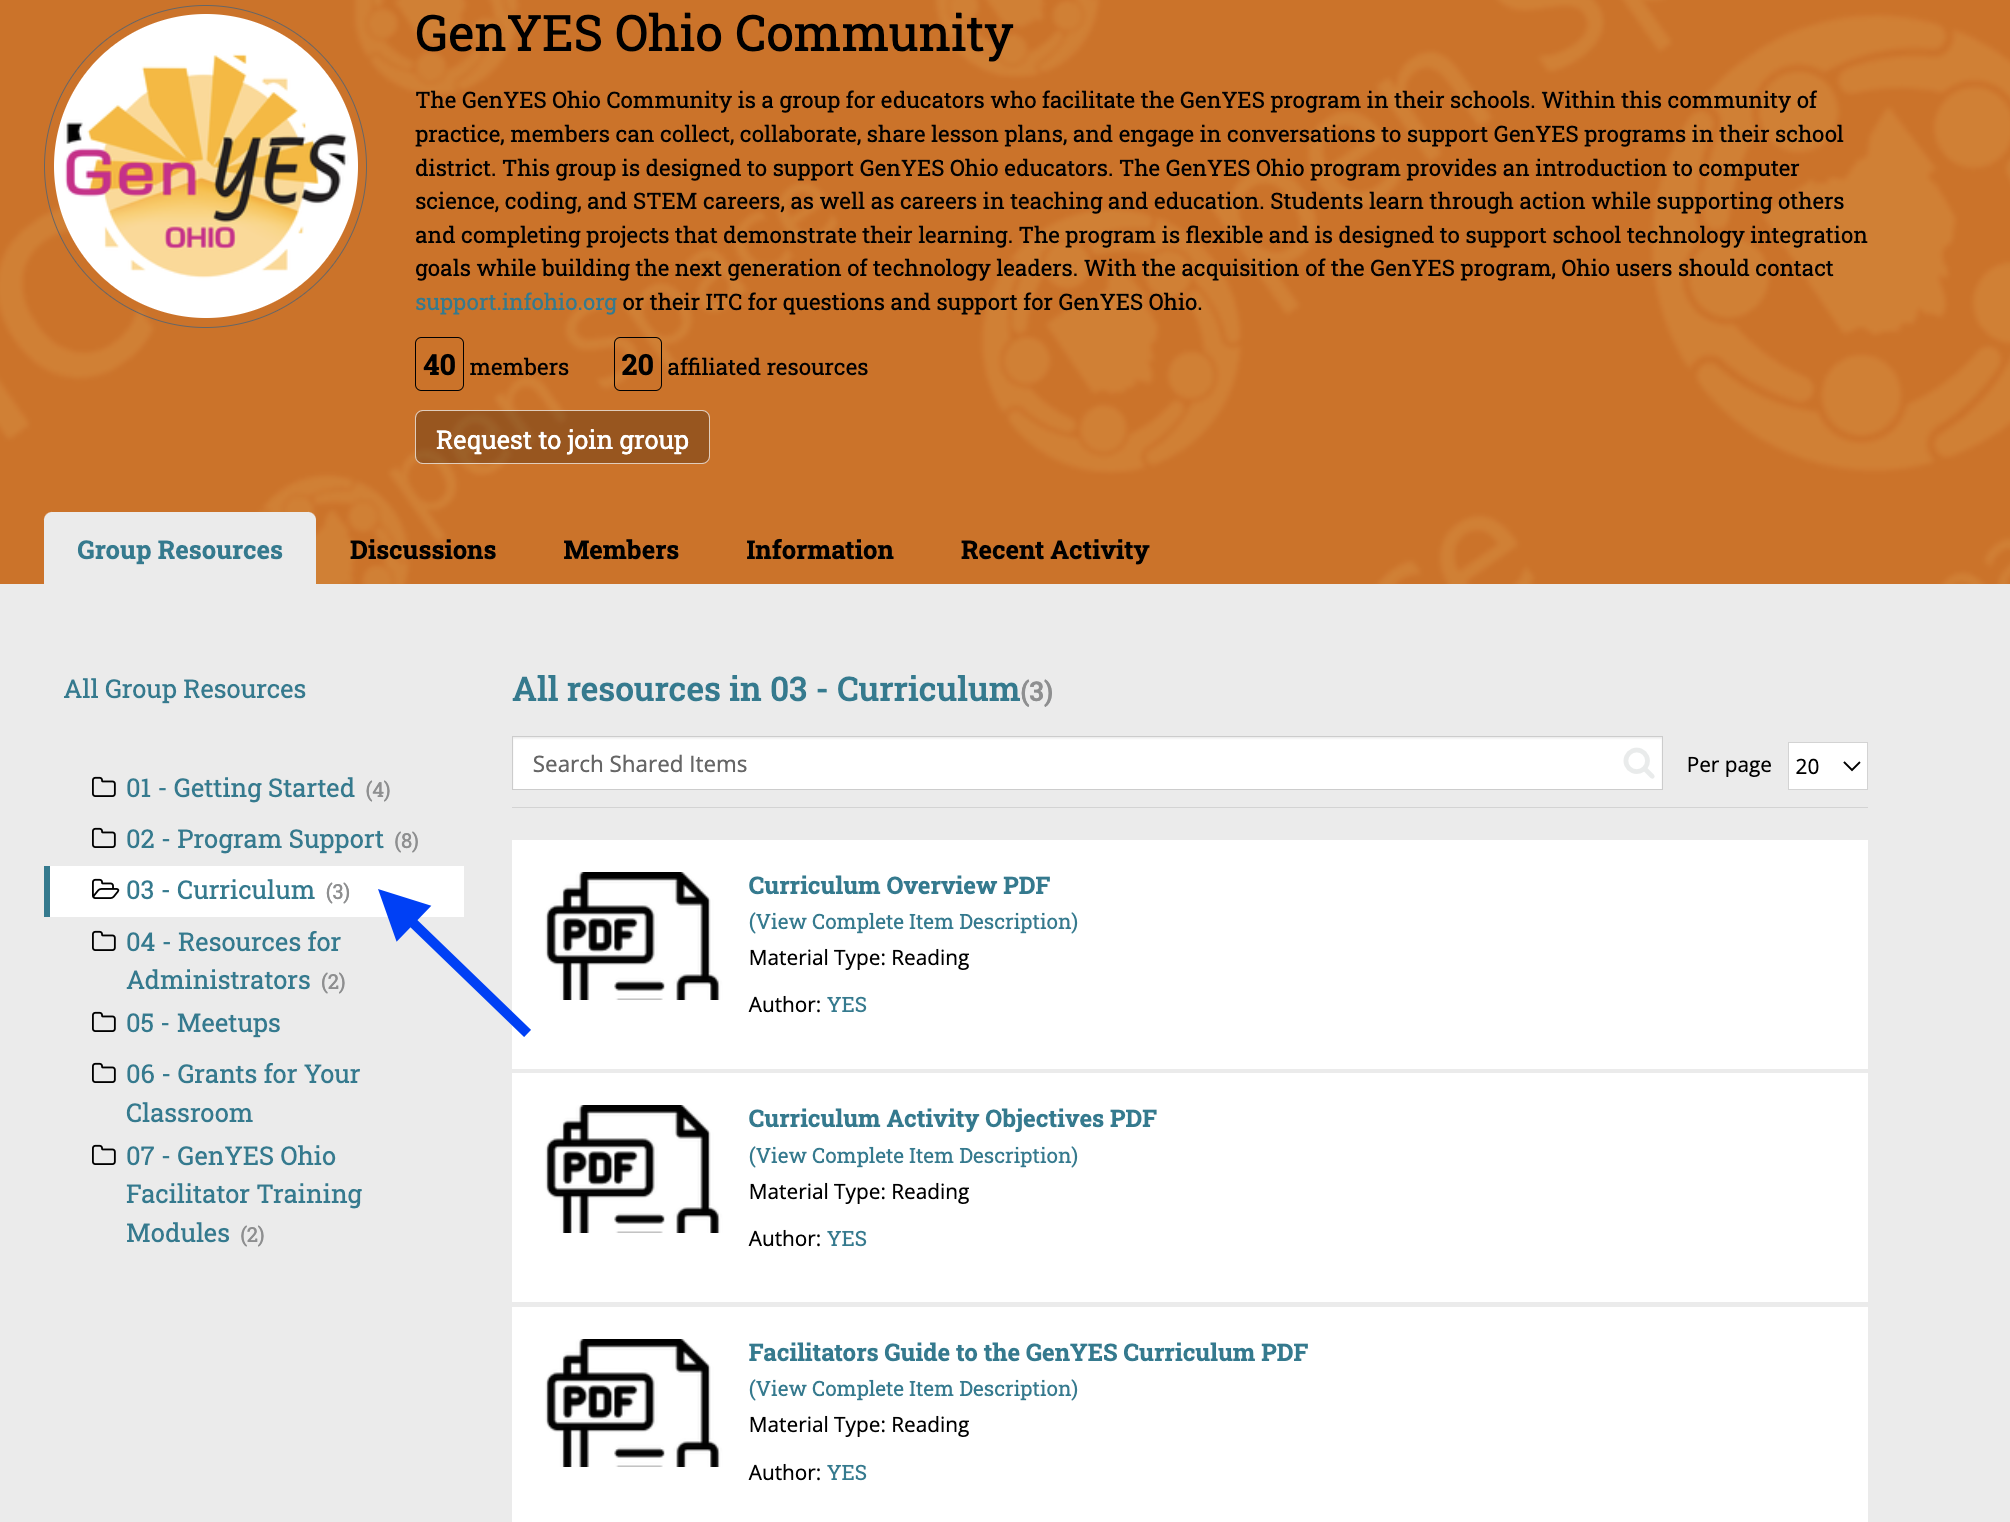Click folder icon for 01 - Getting Started

click(x=104, y=787)
